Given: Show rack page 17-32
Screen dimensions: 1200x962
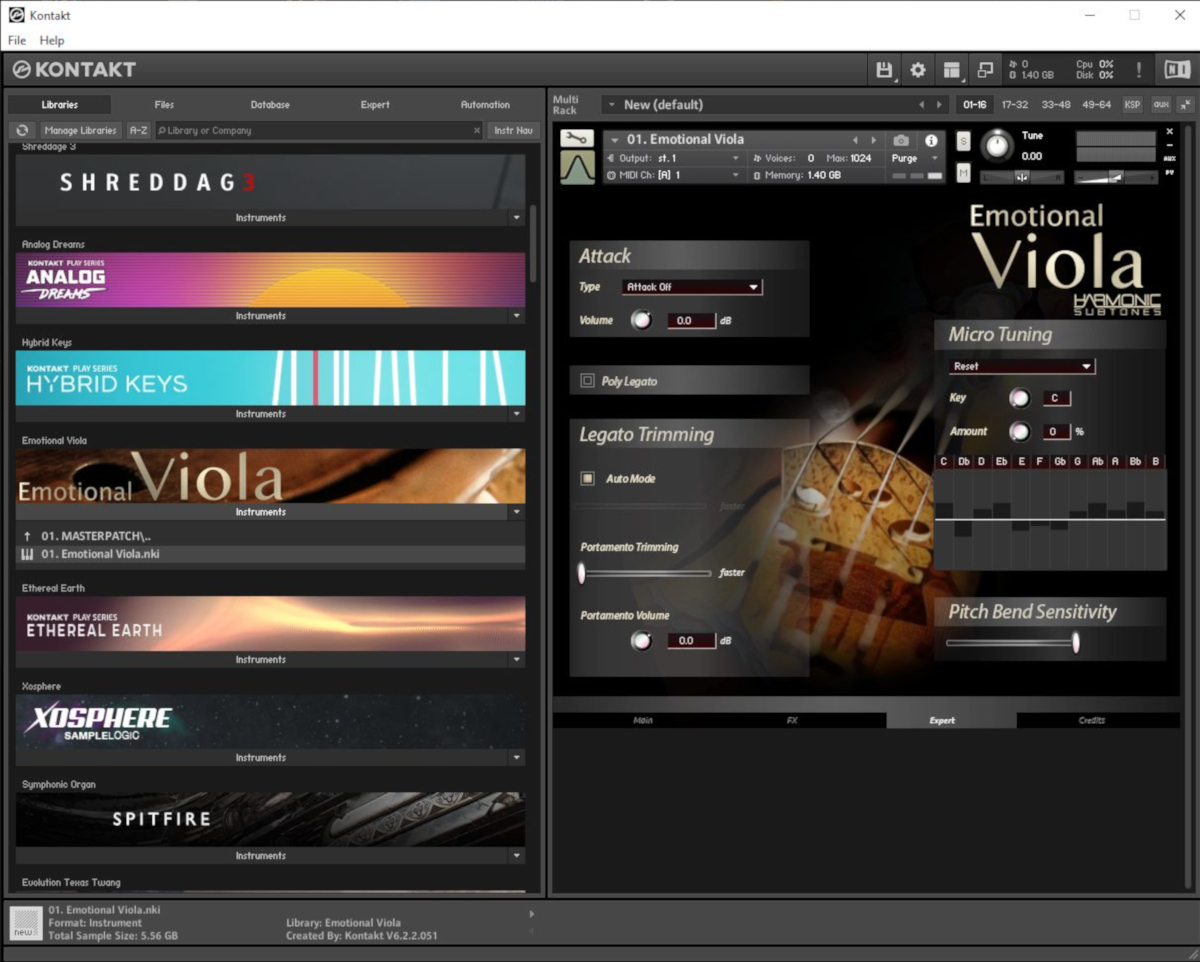Looking at the screenshot, I should point(1015,104).
